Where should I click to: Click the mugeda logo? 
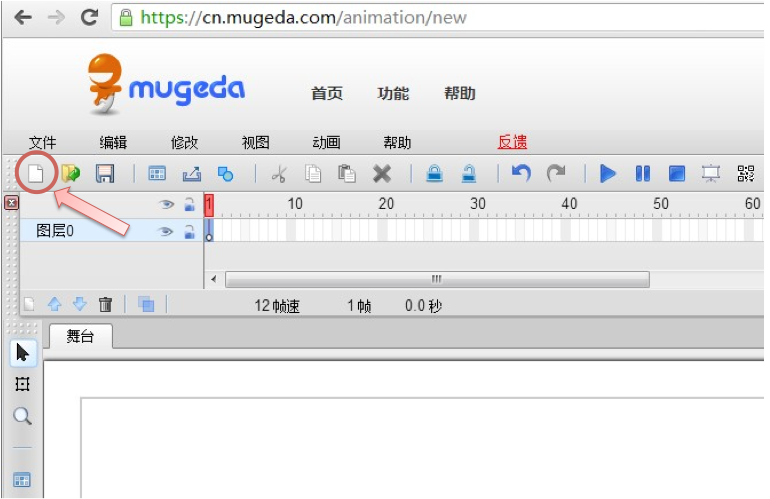pyautogui.click(x=166, y=84)
